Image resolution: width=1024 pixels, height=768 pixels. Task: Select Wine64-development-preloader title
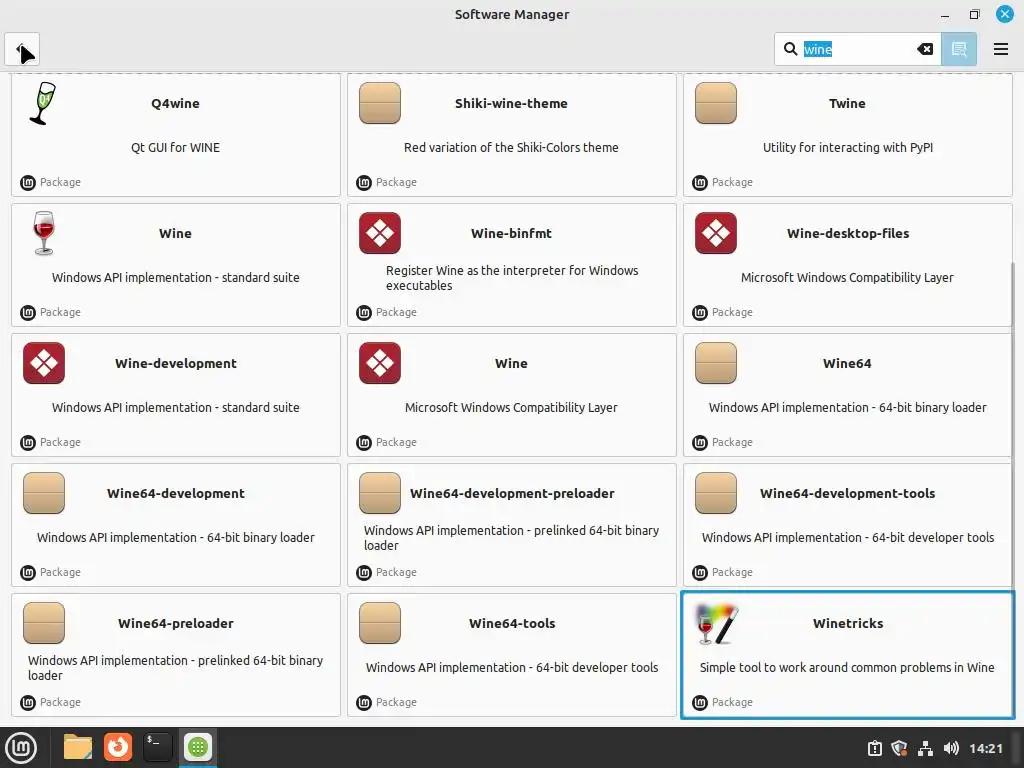point(512,493)
